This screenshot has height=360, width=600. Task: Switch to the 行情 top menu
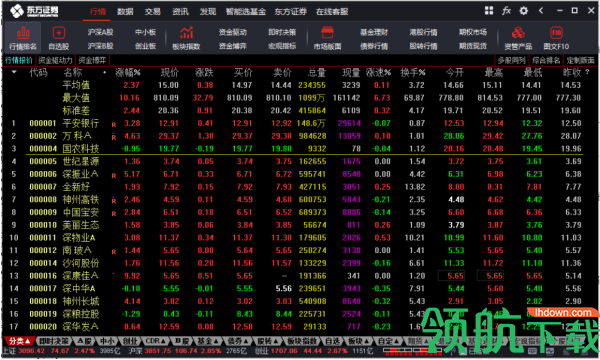[98, 11]
